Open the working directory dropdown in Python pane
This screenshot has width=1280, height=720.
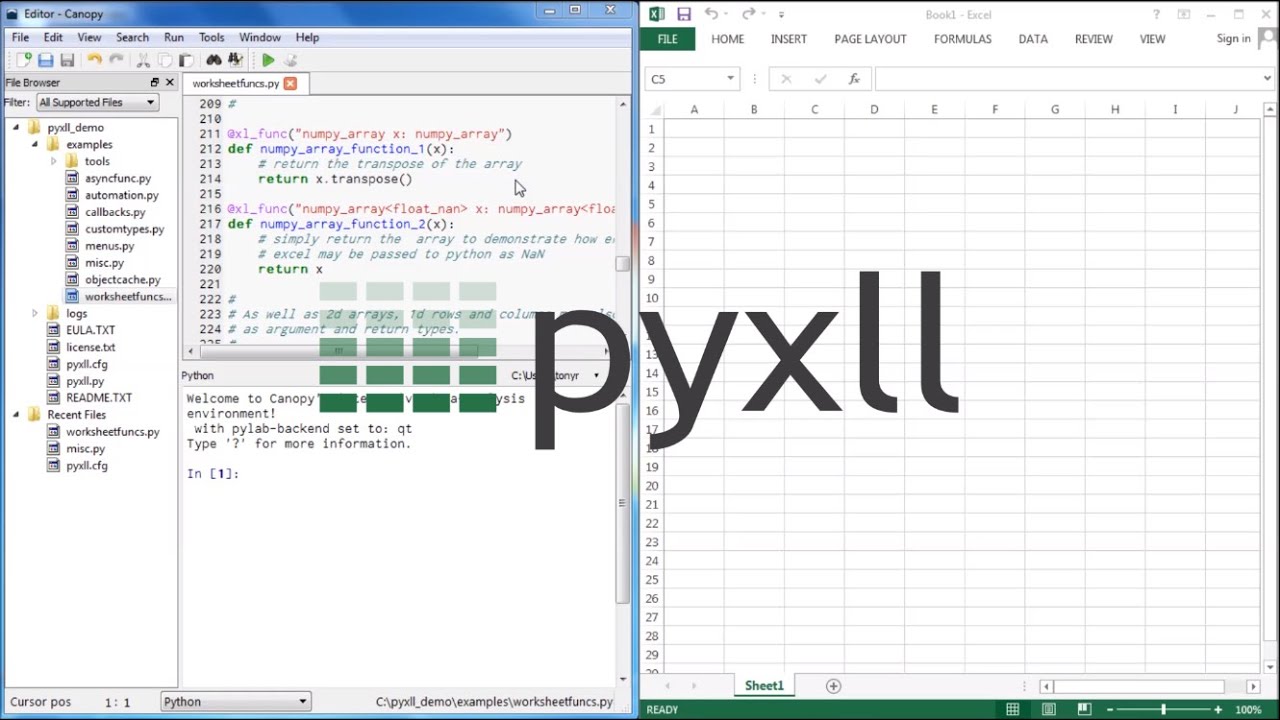coord(596,376)
